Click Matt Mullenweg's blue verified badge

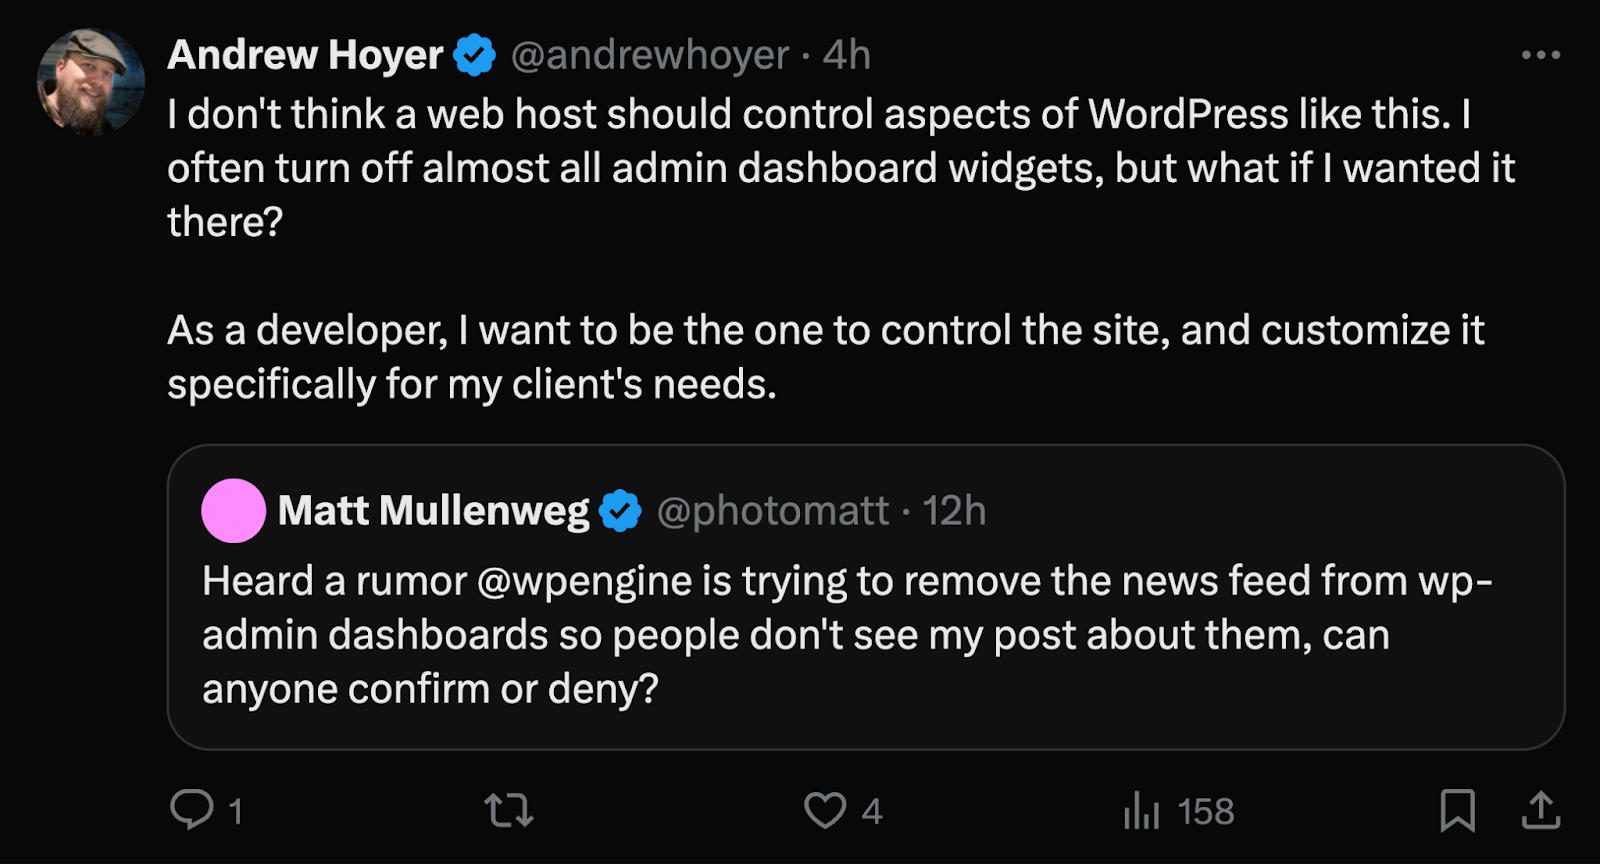point(620,511)
